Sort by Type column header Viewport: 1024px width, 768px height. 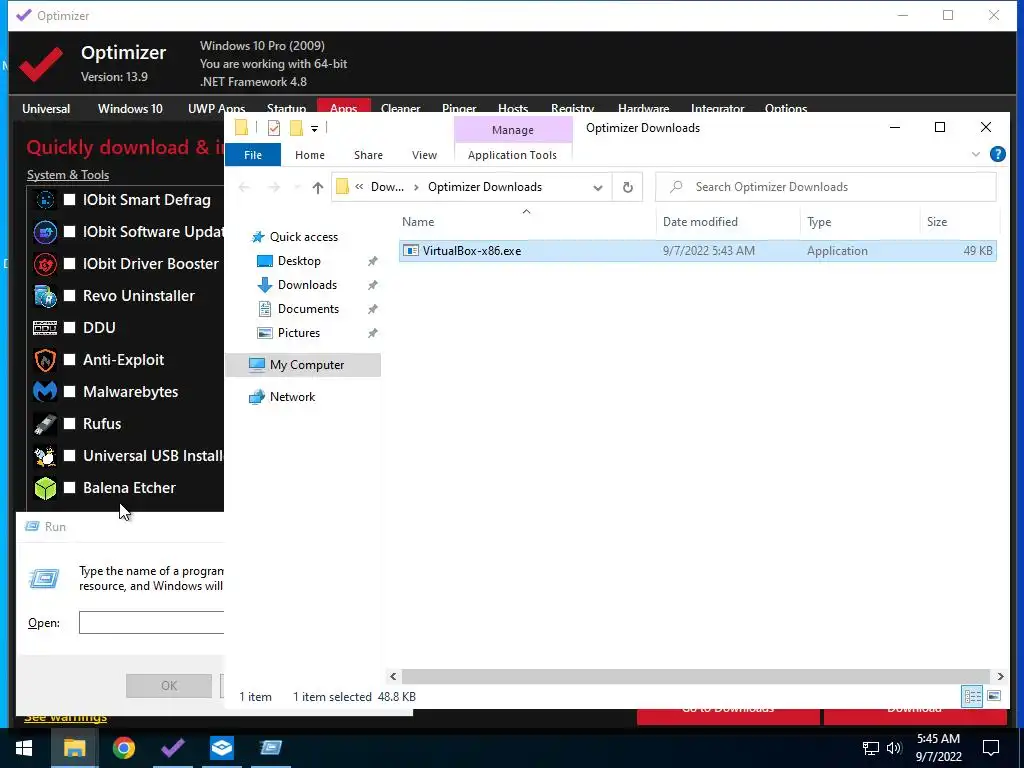click(860, 222)
